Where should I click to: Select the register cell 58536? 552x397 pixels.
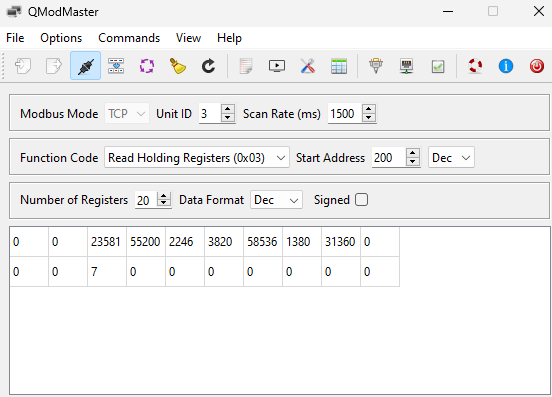click(263, 242)
